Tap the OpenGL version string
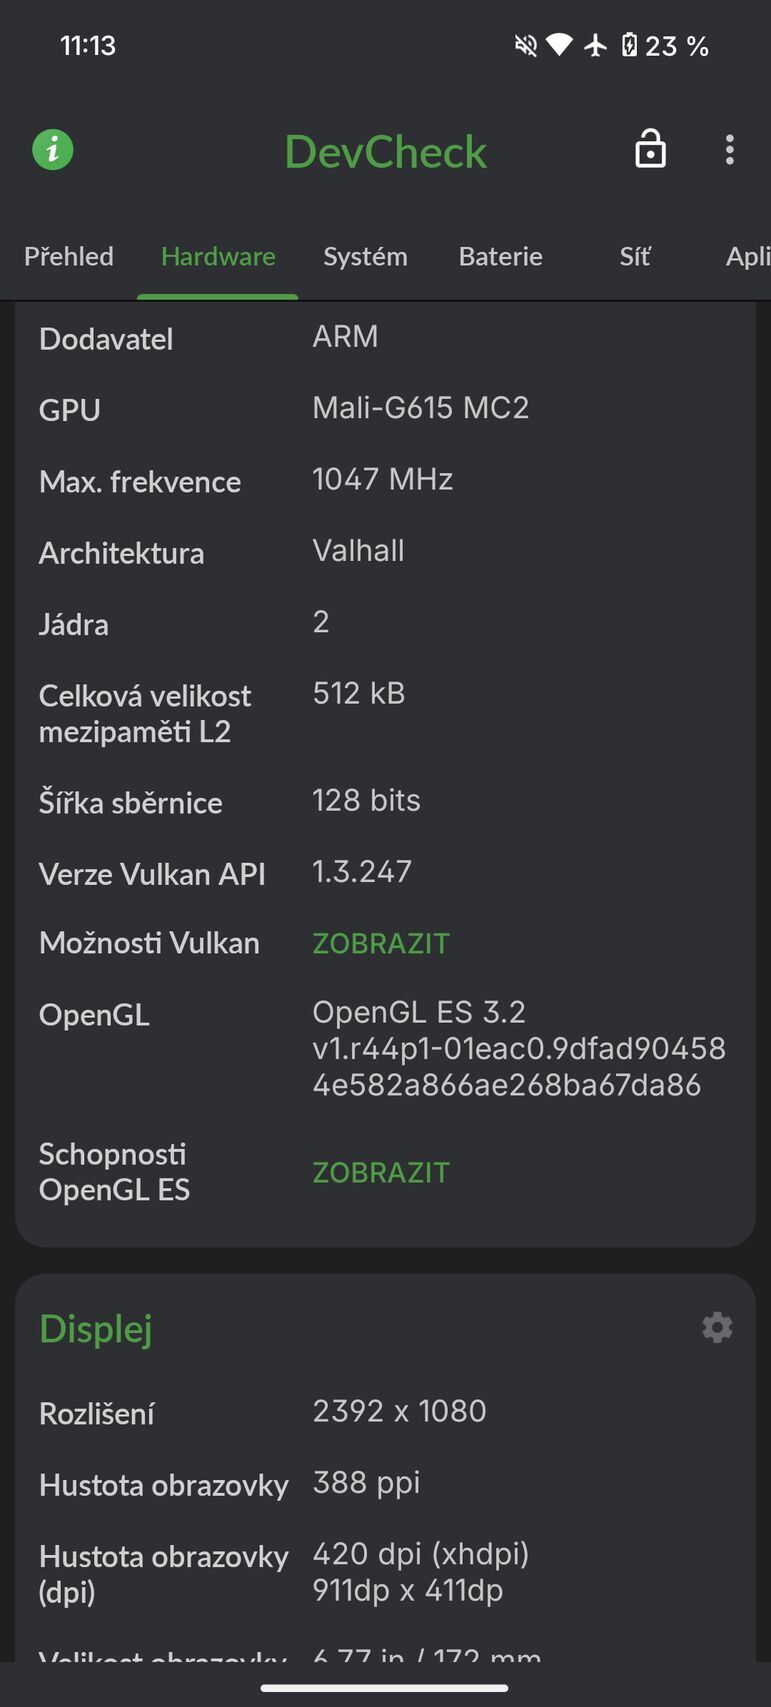771x1707 pixels. 518,1048
